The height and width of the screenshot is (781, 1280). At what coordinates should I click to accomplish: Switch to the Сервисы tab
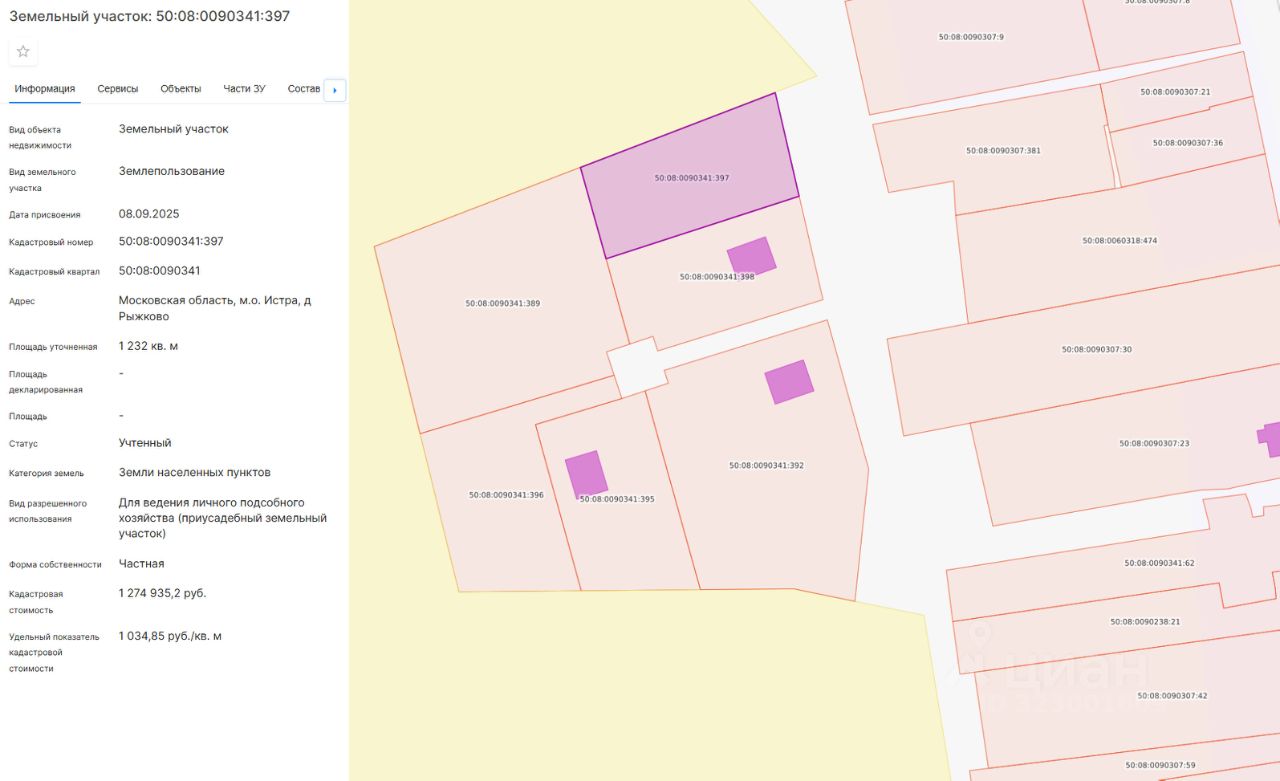coord(118,89)
